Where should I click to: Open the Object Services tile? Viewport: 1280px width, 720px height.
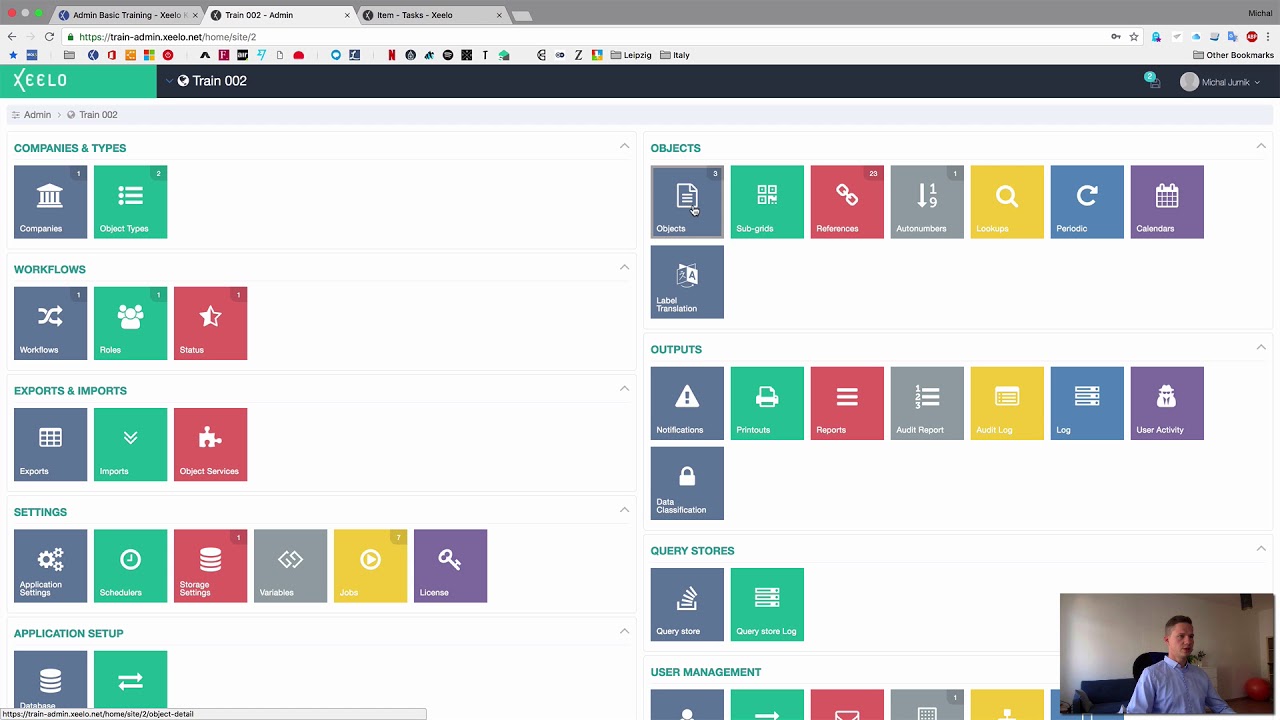(x=210, y=445)
